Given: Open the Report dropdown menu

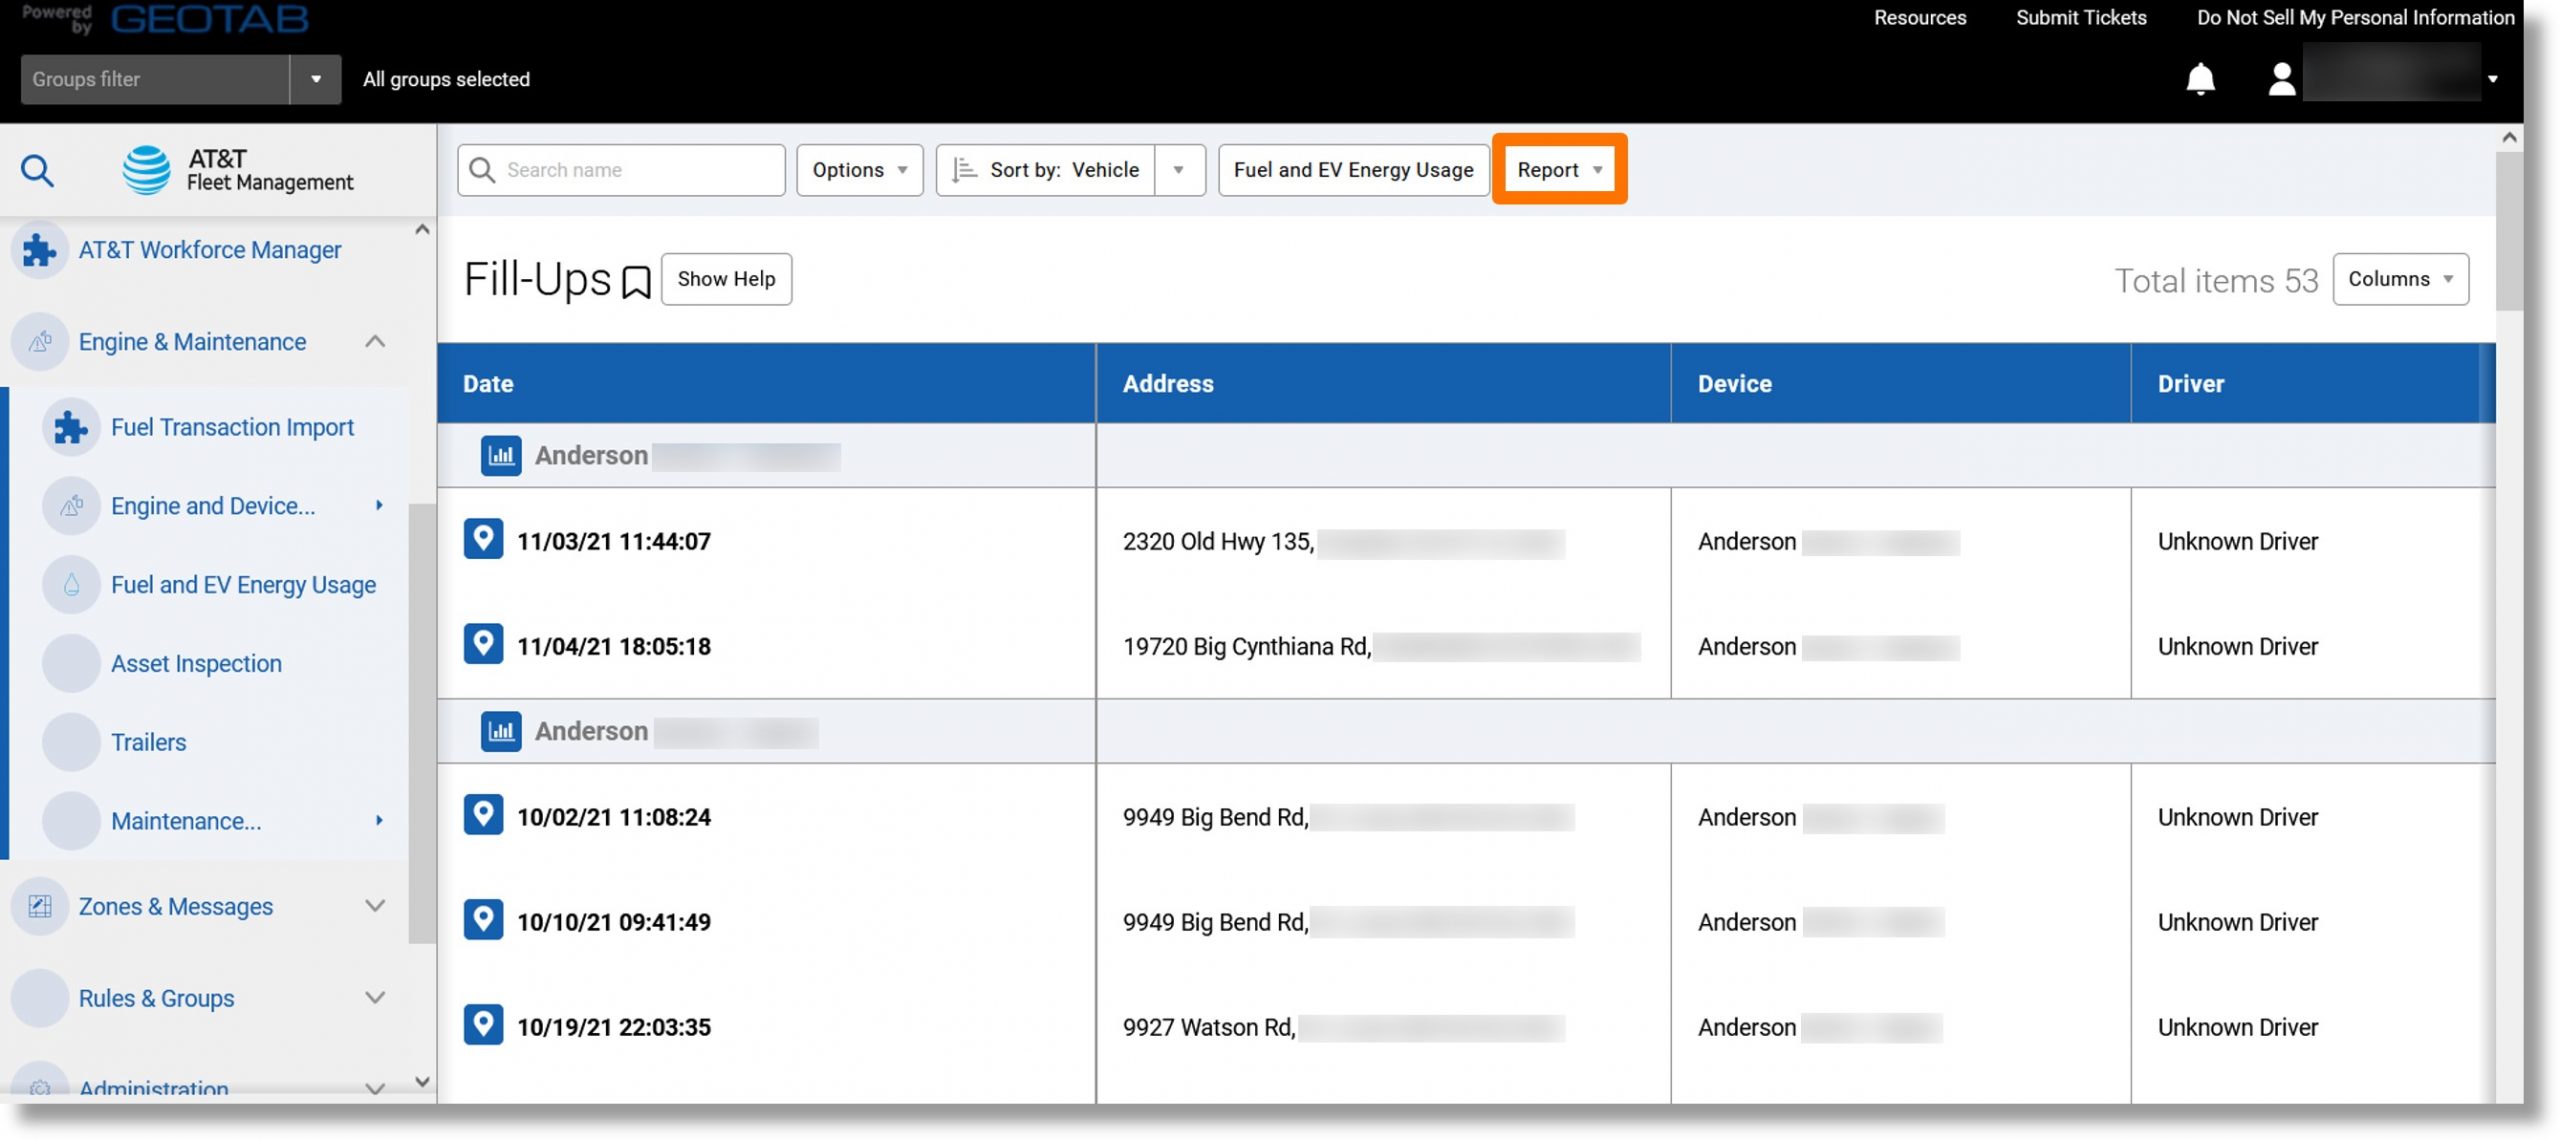Looking at the screenshot, I should [x=1559, y=168].
